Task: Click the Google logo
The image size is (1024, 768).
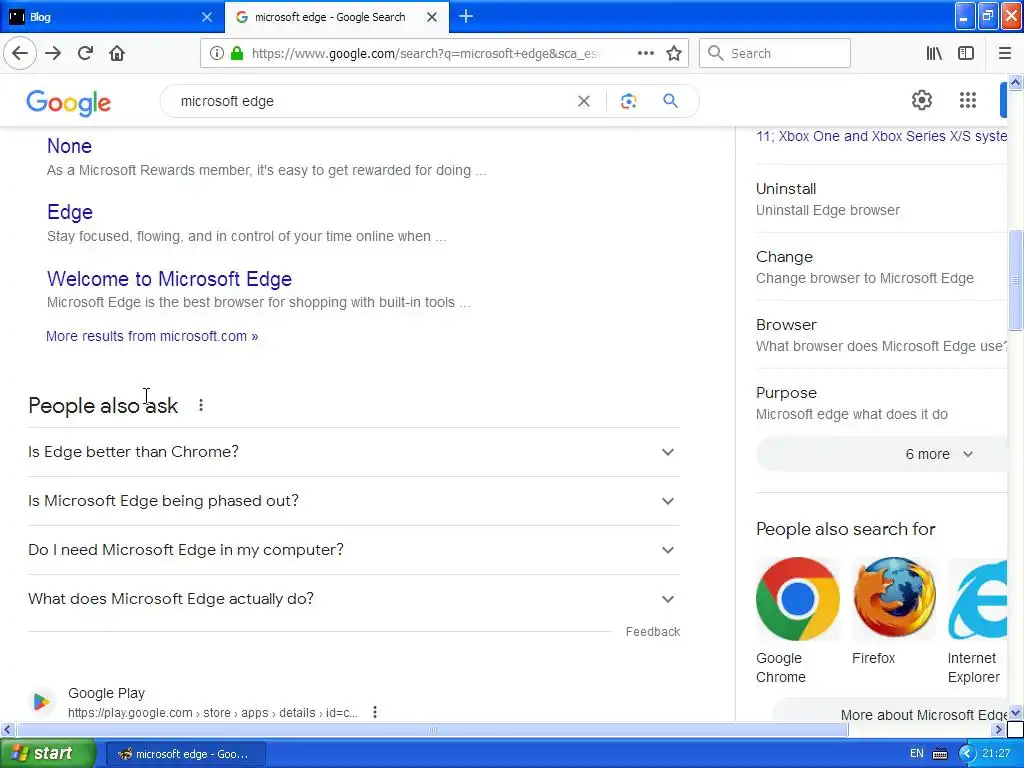Action: (x=69, y=103)
